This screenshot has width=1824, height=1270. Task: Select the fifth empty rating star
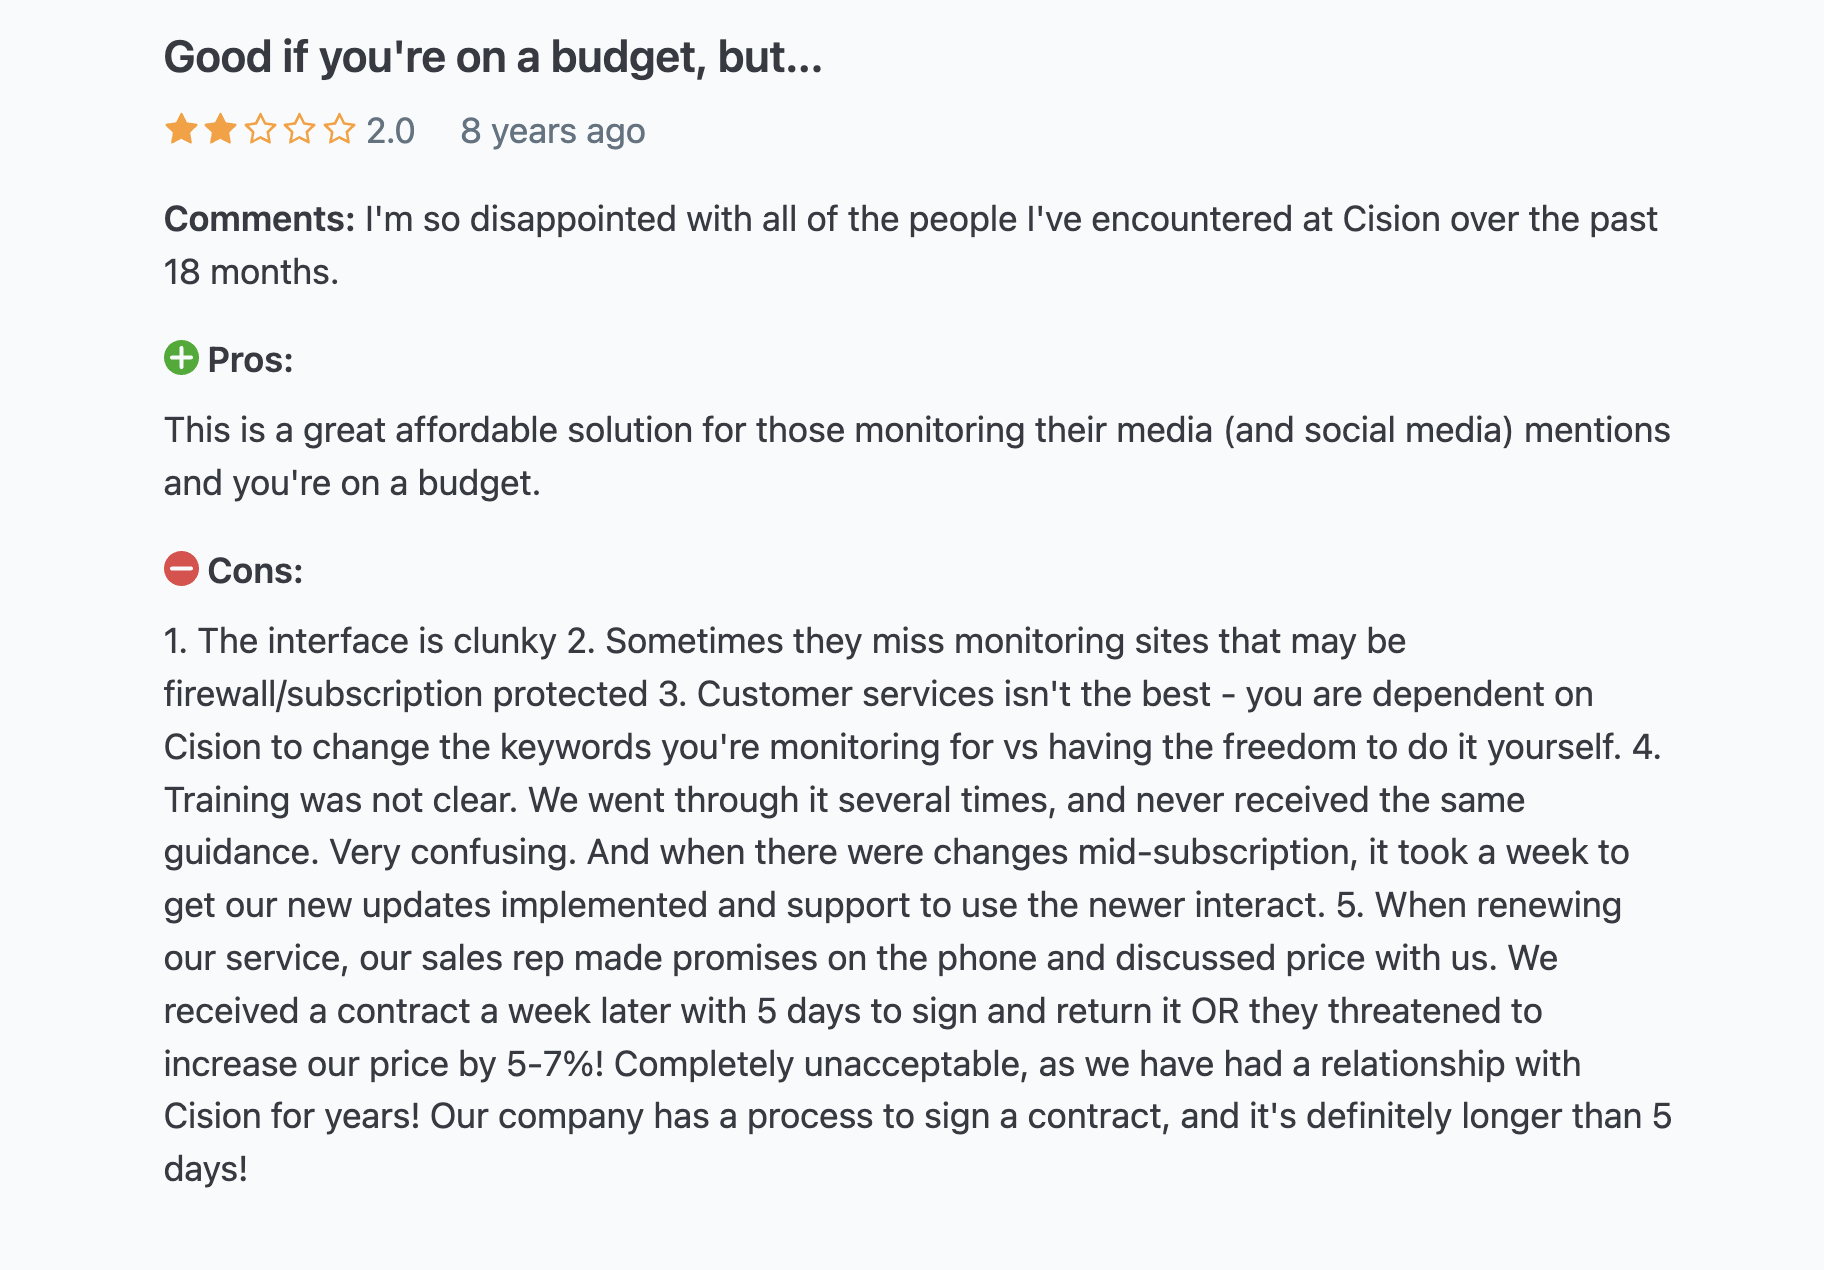(339, 130)
